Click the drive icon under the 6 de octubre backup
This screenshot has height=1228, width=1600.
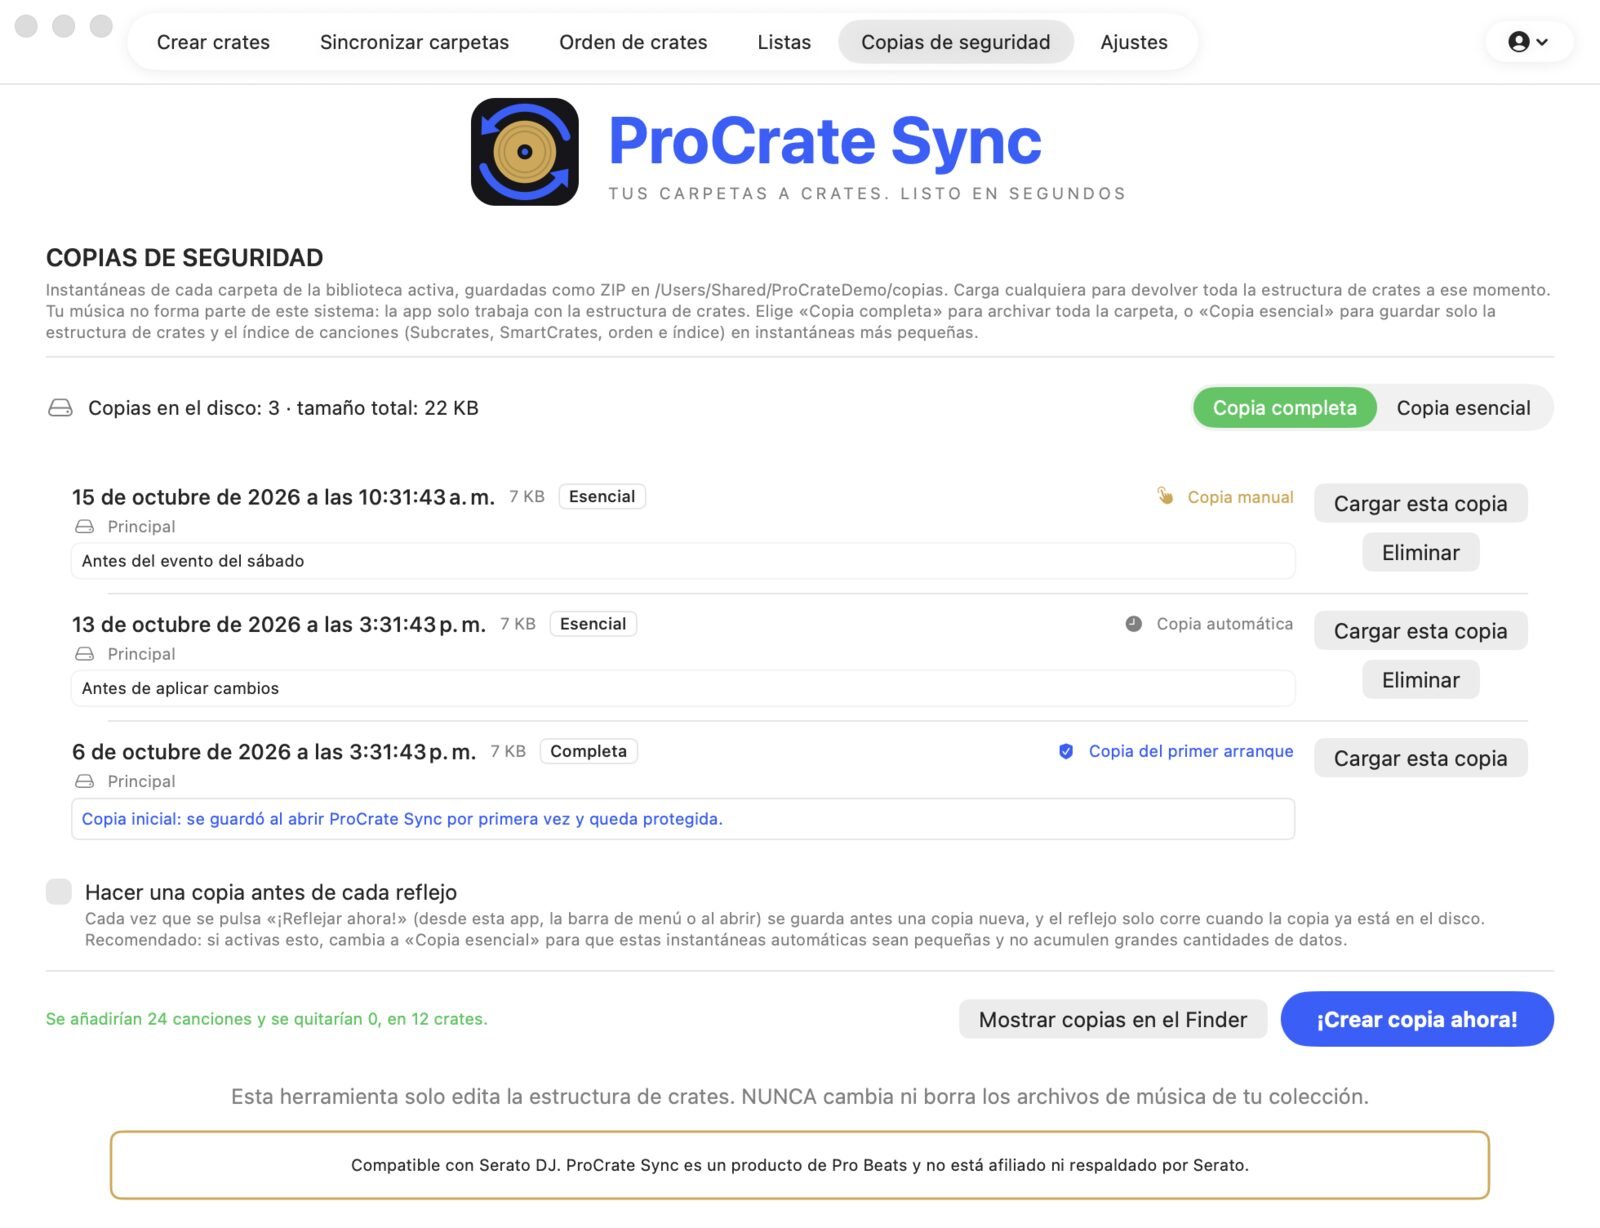coord(85,781)
